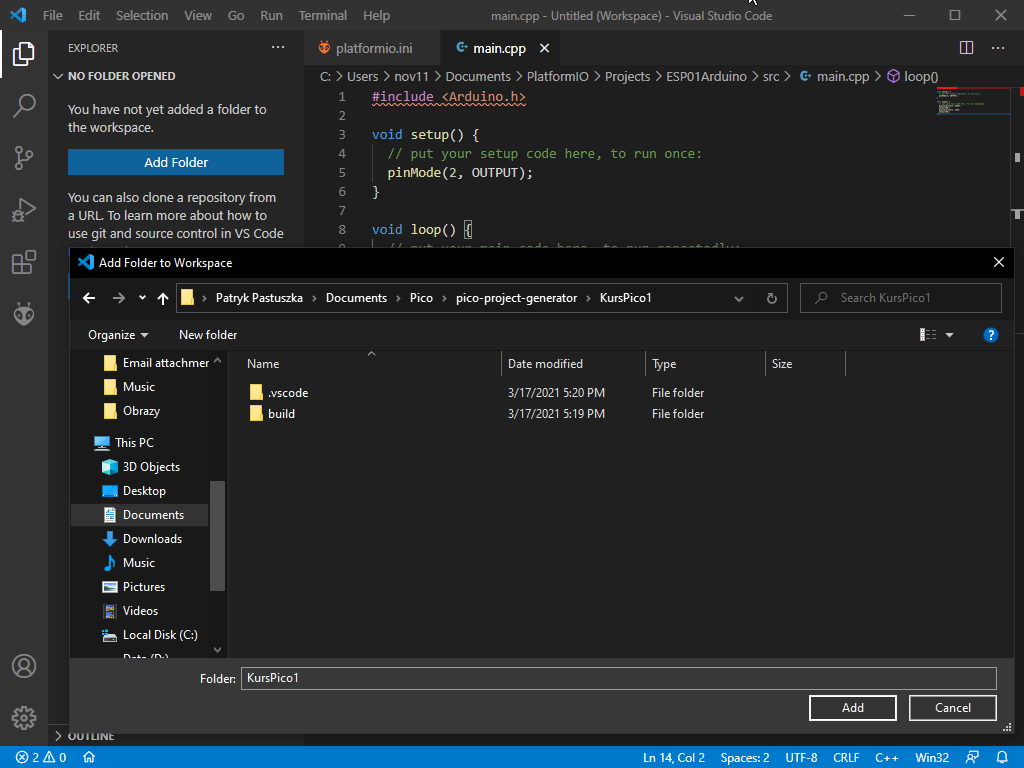Open the Selection menu
The image size is (1024, 768).
142,15
